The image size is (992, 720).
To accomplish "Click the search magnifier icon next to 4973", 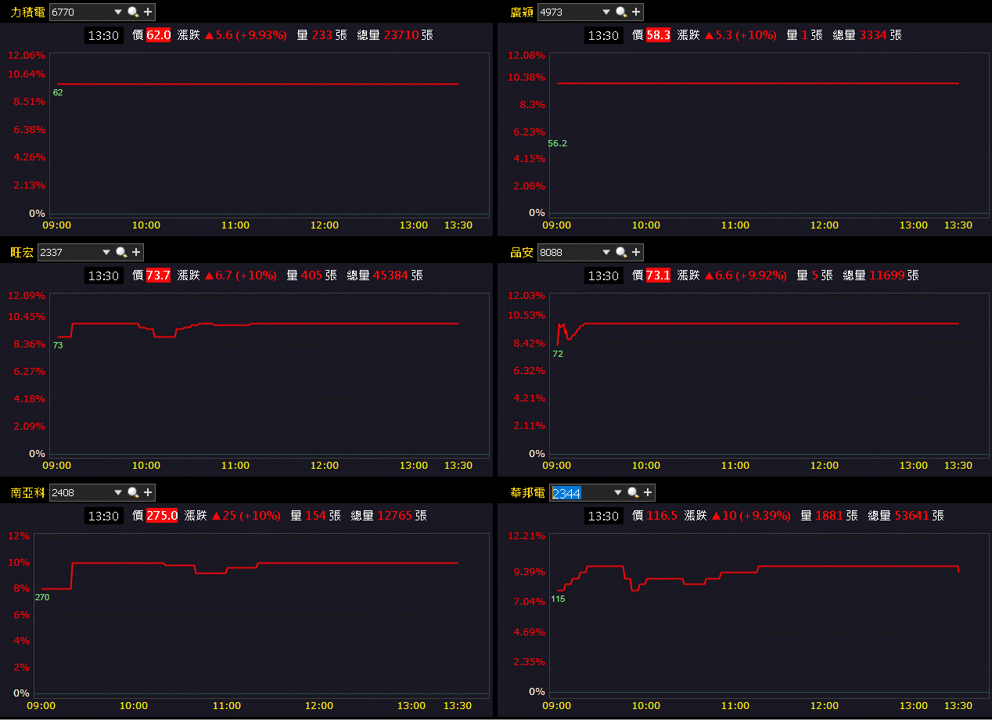I will (621, 12).
